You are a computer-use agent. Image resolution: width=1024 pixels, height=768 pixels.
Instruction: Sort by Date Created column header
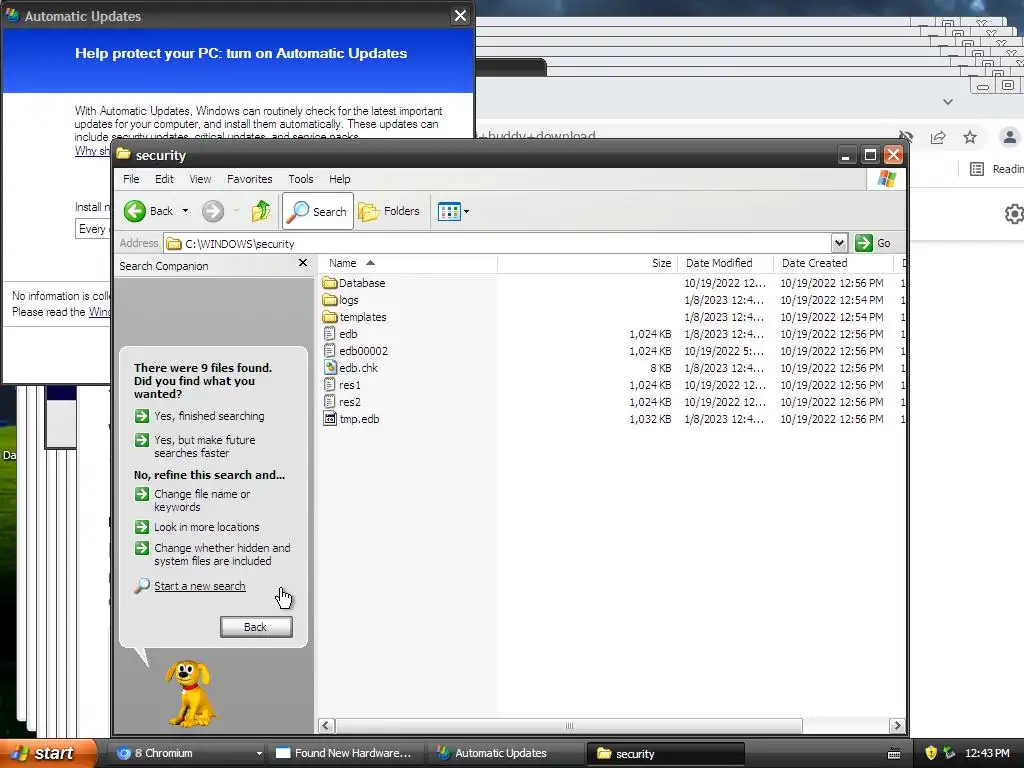pos(833,263)
